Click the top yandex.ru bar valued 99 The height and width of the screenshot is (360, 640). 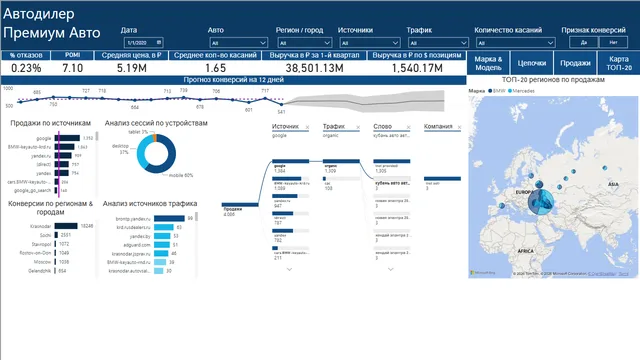169,219
